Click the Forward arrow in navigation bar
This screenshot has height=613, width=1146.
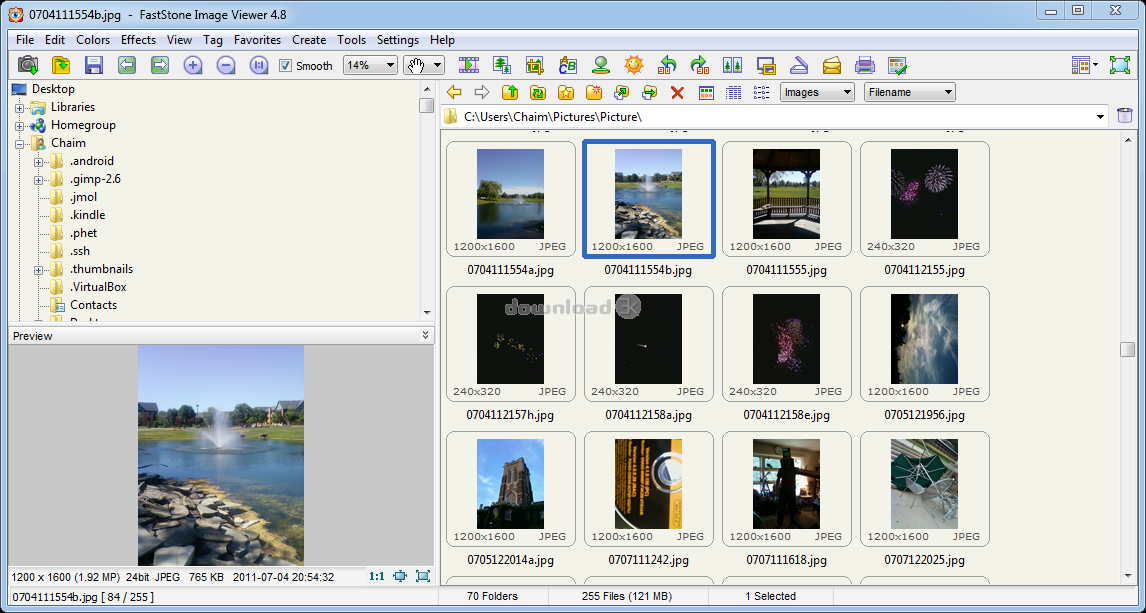[x=482, y=92]
